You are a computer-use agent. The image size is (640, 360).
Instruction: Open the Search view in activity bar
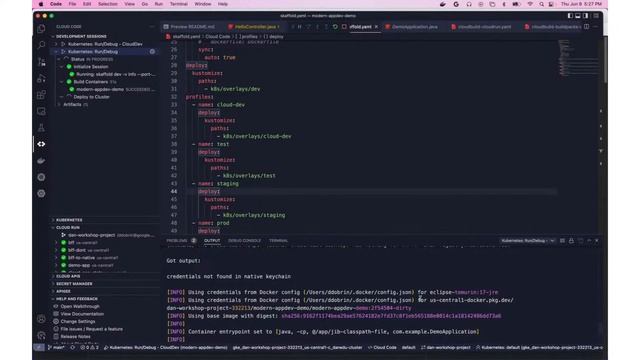41,45
